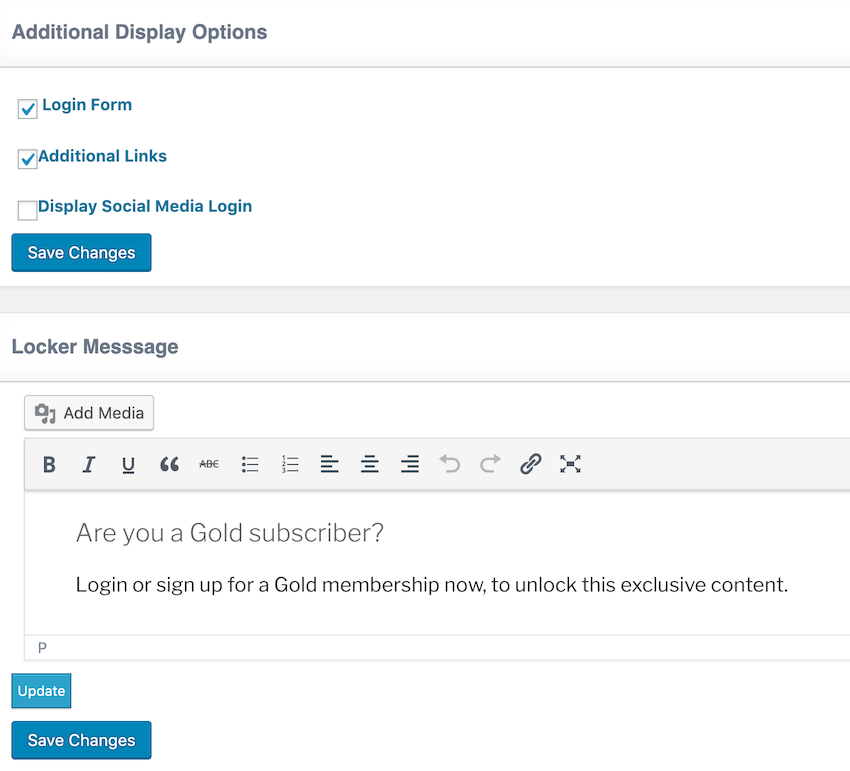Click Save Changes below the Update button
Screen dimensions: 850x771
coord(81,740)
